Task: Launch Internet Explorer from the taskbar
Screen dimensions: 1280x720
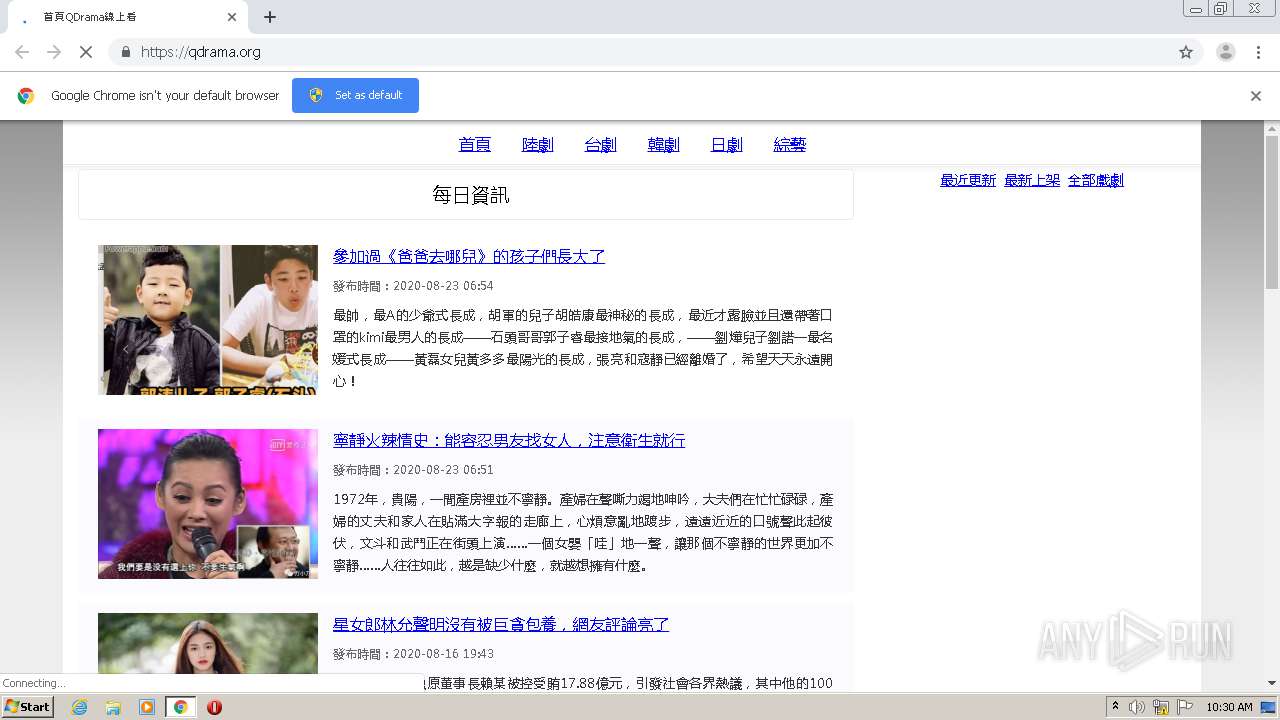Action: pos(79,707)
